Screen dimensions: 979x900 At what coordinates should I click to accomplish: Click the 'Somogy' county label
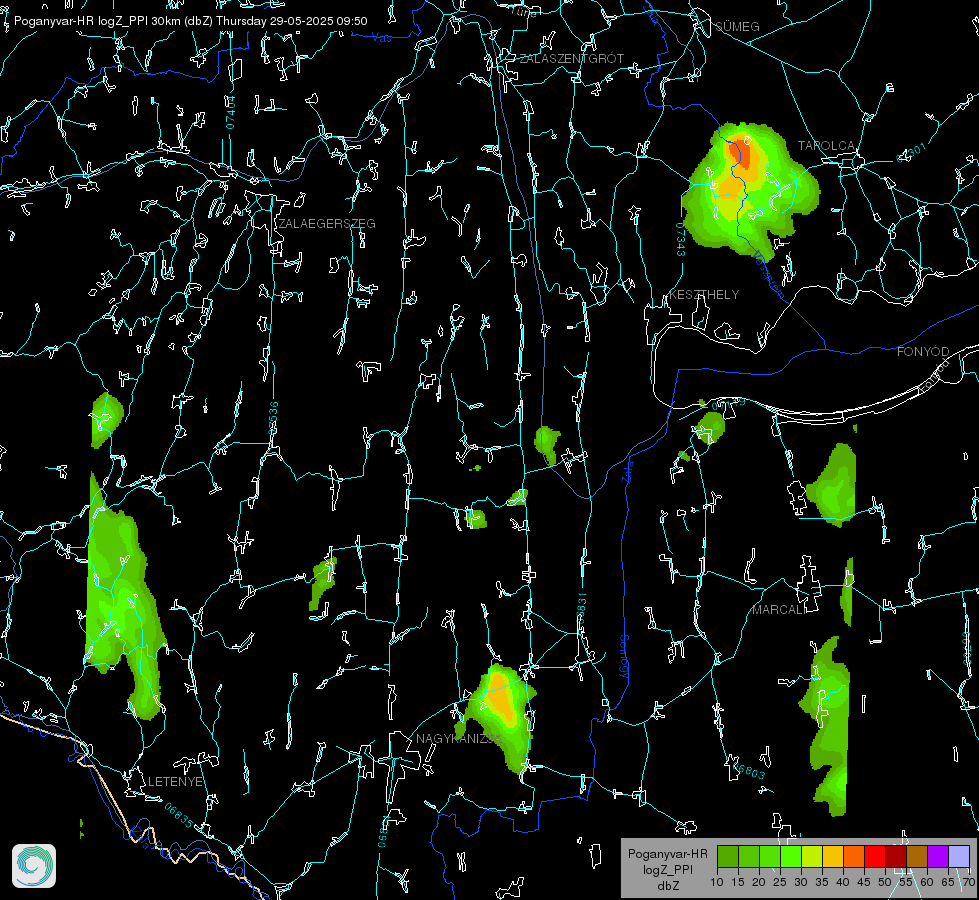pyautogui.click(x=624, y=658)
